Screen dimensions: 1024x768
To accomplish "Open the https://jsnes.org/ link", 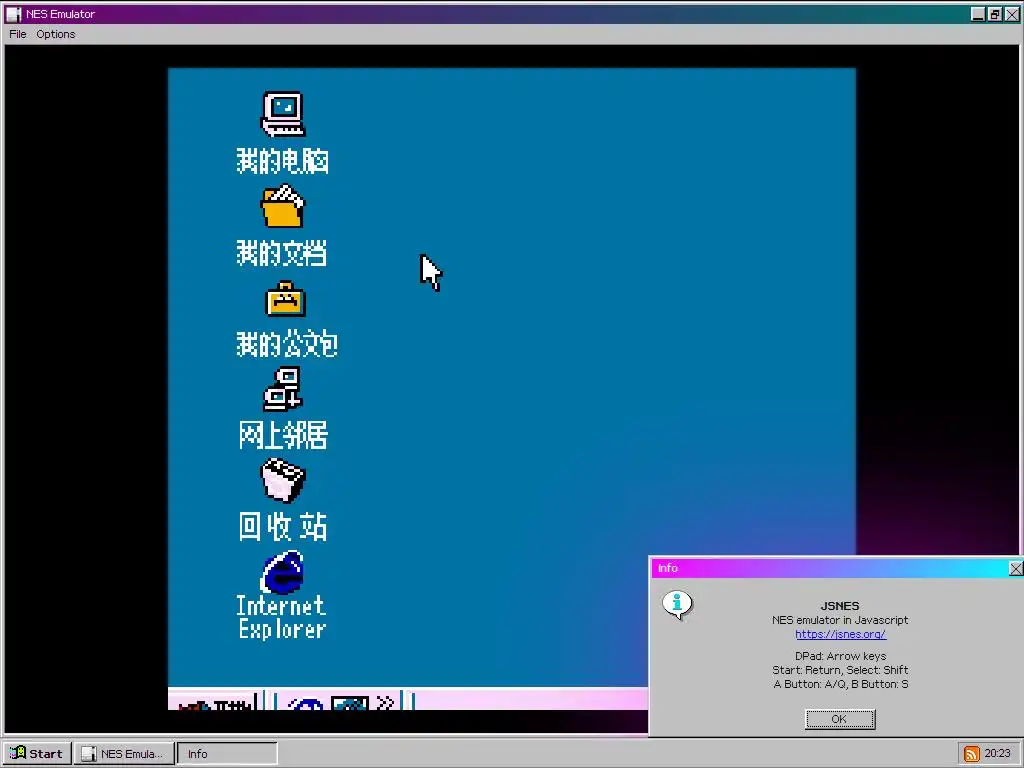I will point(840,634).
